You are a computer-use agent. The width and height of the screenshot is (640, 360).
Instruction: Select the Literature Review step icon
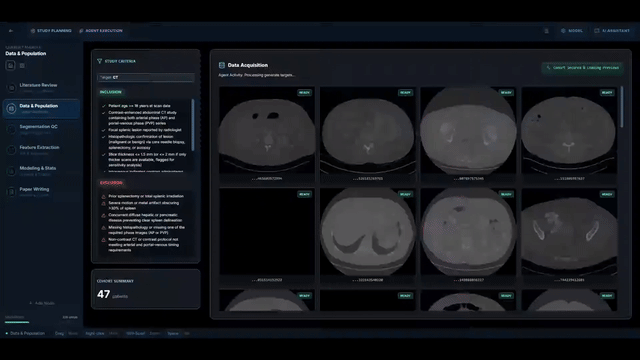click(11, 87)
